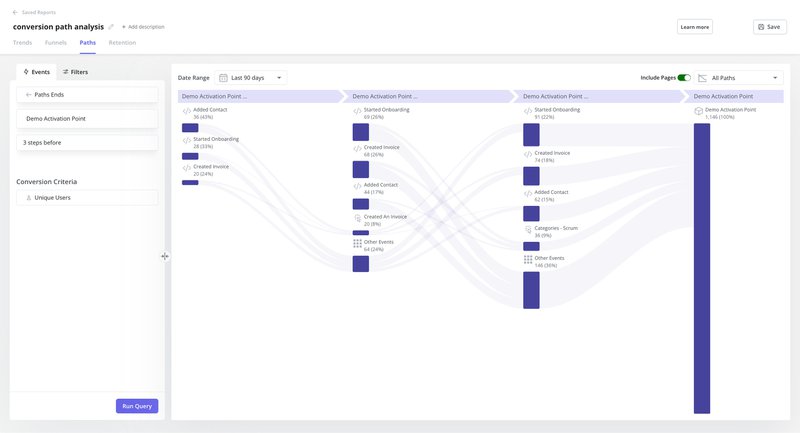800x433 pixels.
Task: Toggle the Include Pages switch
Action: 684,77
